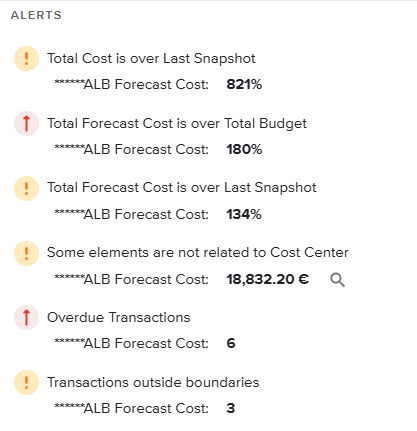The width and height of the screenshot is (417, 431).
Task: Open the Transactions outside boundaries alert
Action: tap(153, 382)
